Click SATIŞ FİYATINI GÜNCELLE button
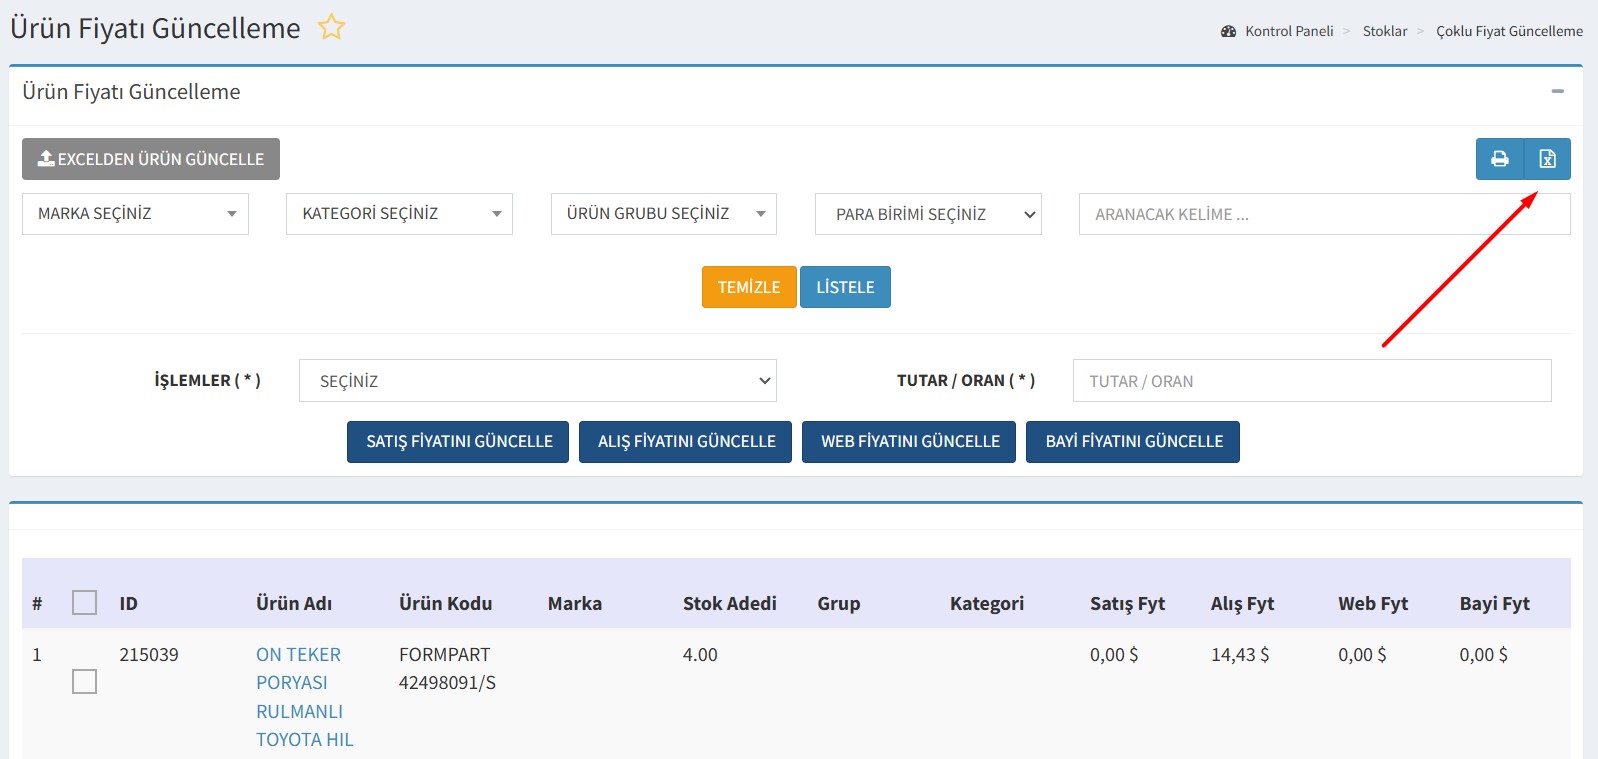This screenshot has height=759, width=1598. [x=458, y=442]
